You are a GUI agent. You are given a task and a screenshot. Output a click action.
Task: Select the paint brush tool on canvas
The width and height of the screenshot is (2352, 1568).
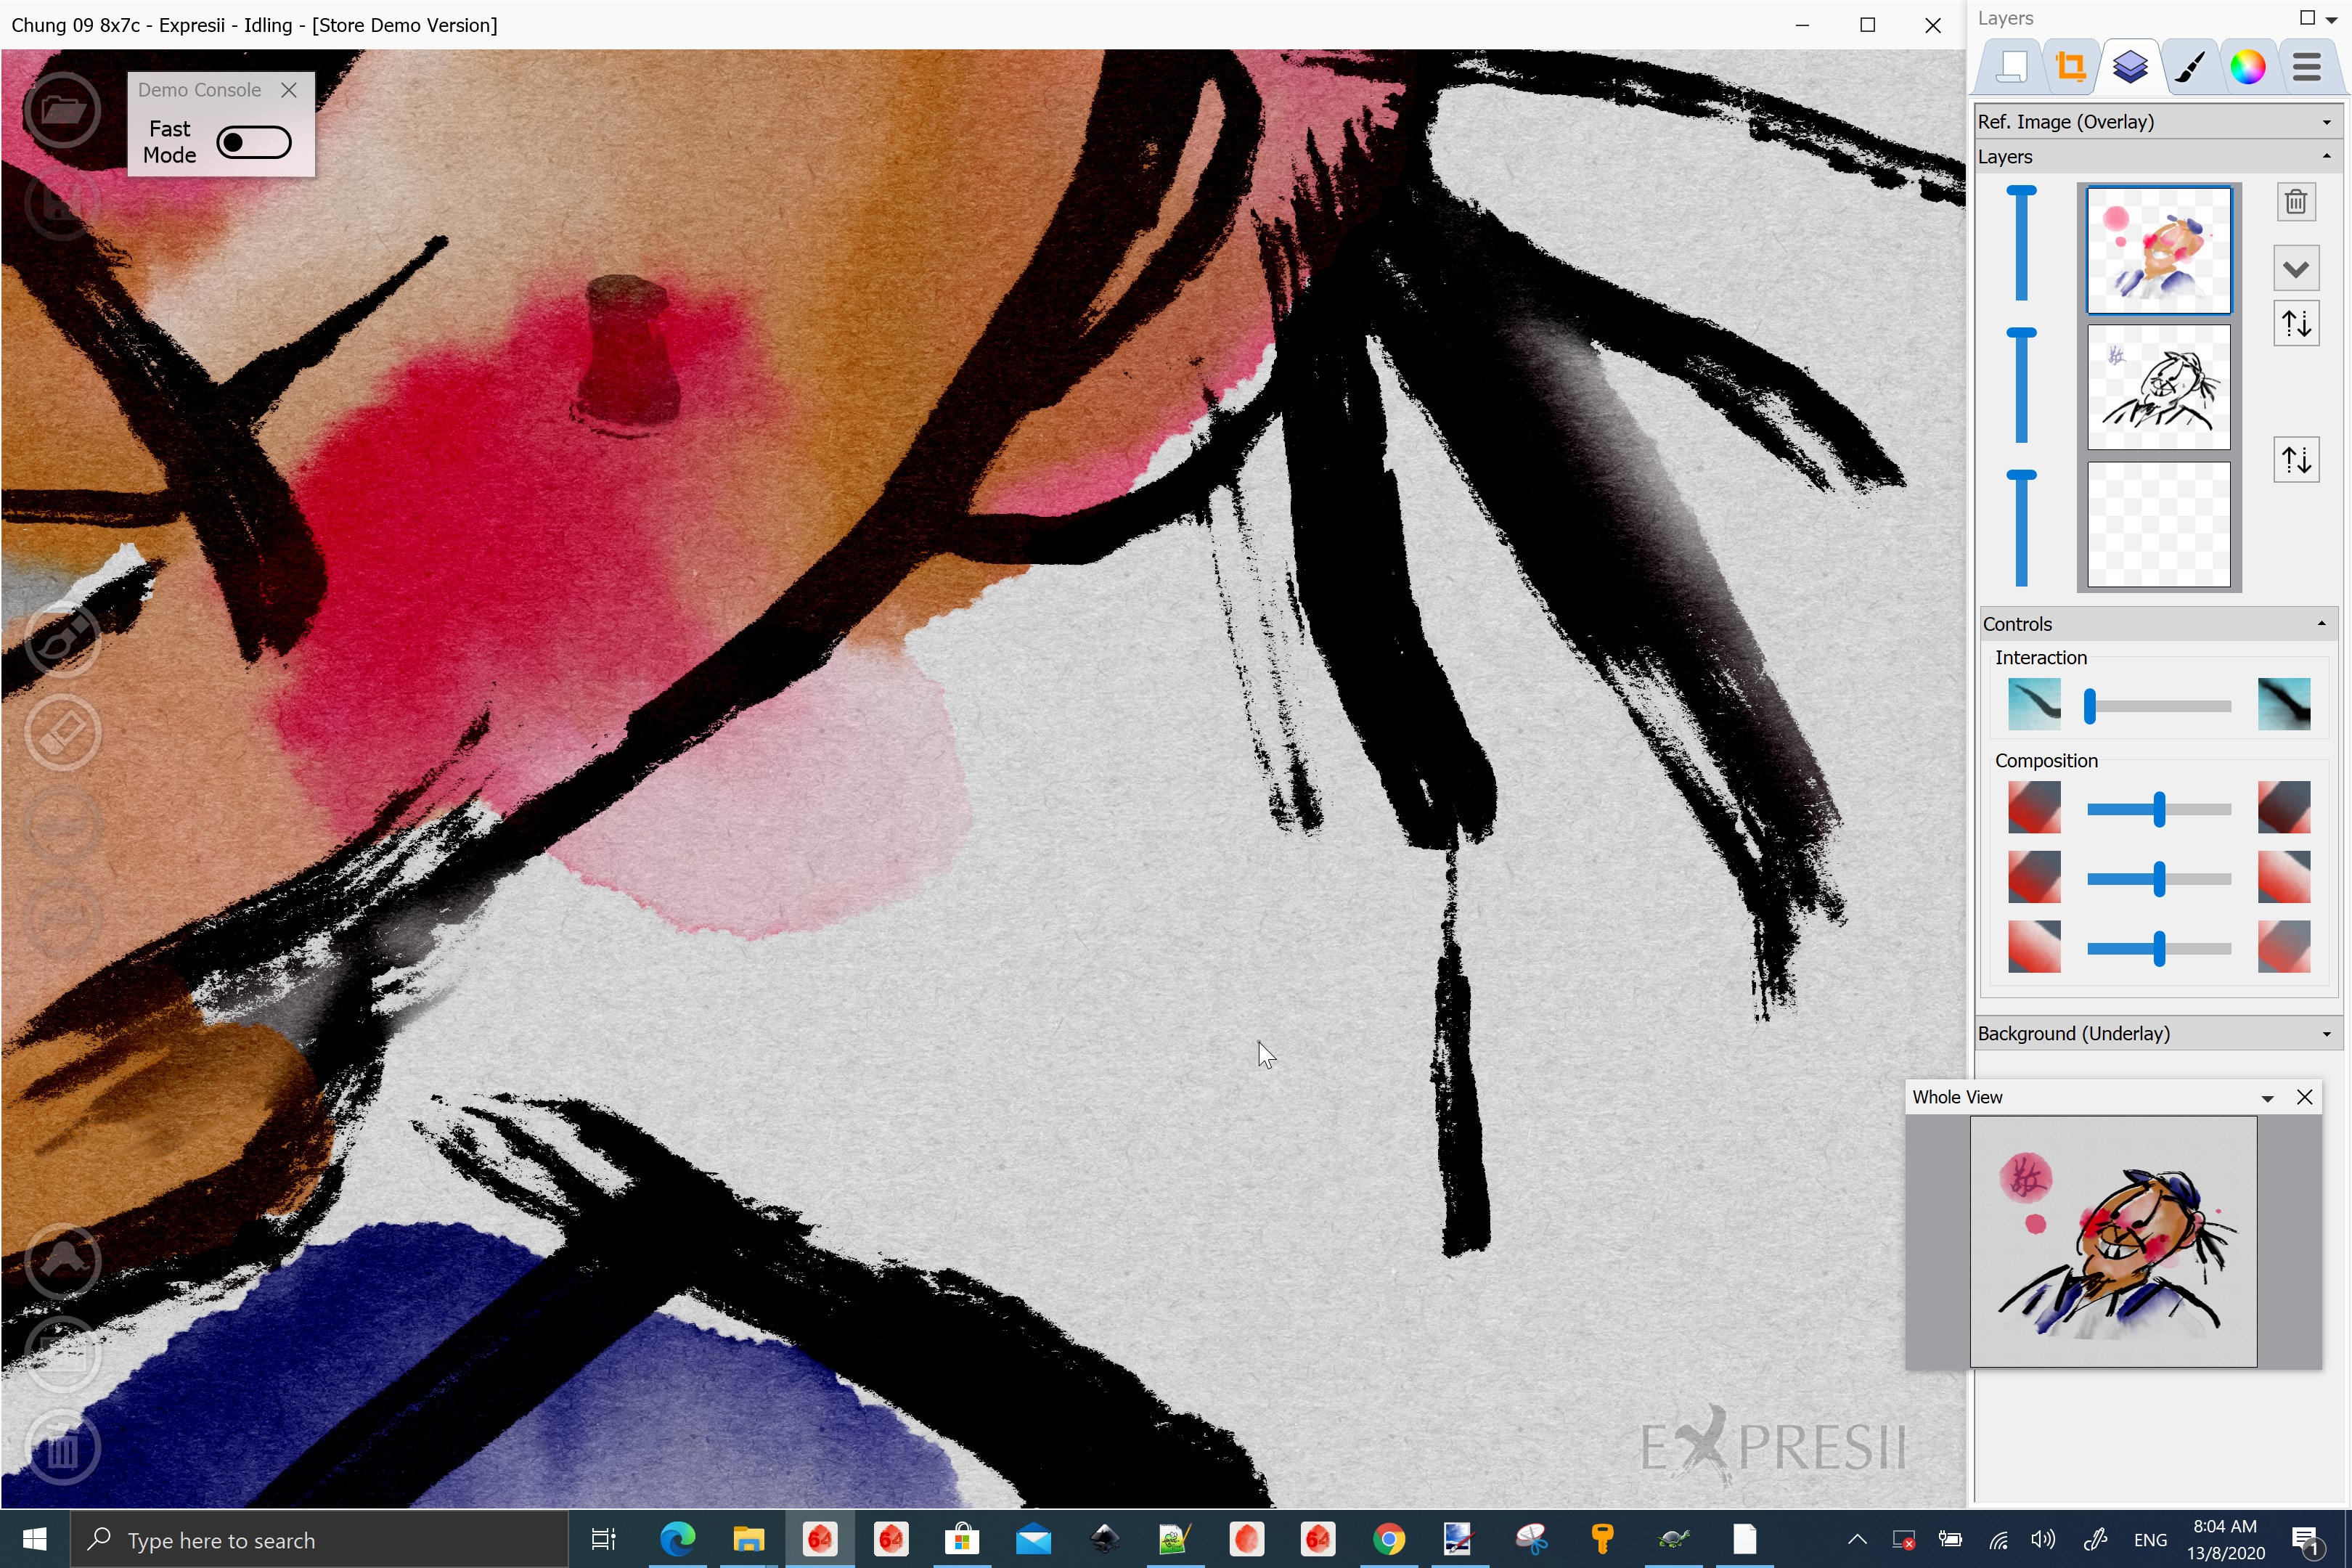pyautogui.click(x=62, y=639)
